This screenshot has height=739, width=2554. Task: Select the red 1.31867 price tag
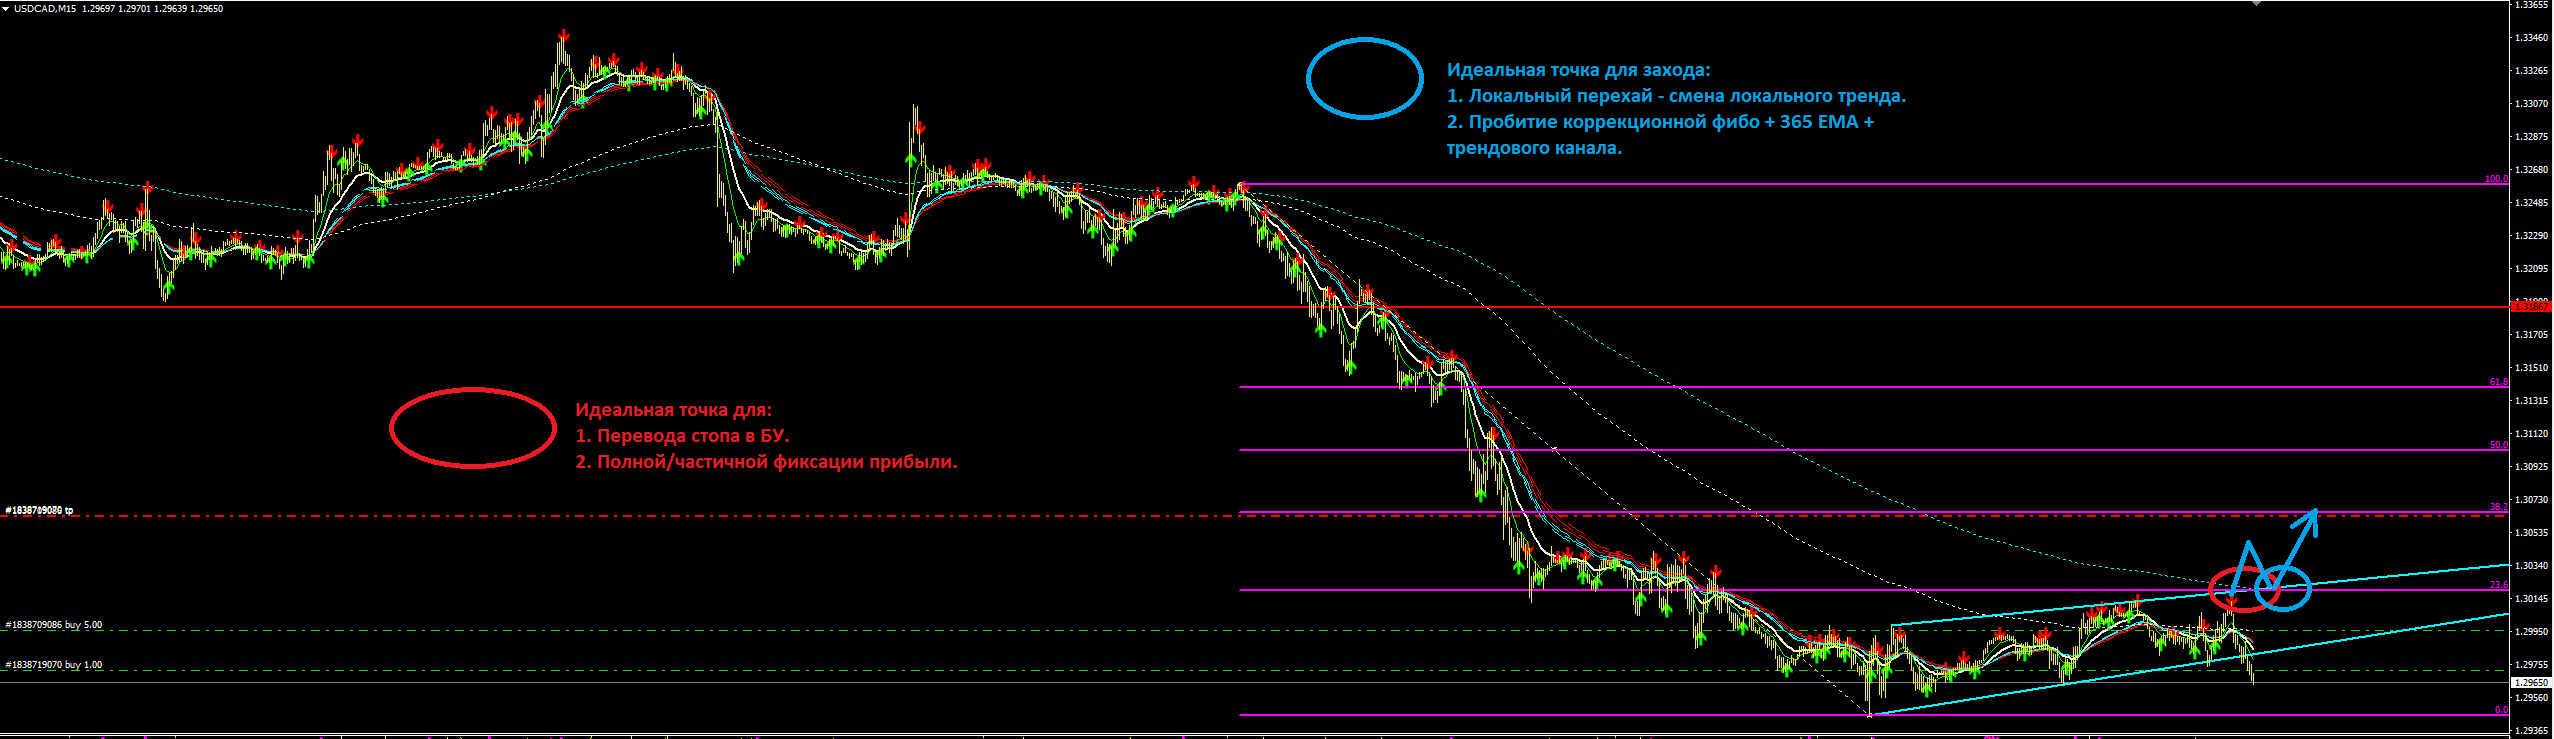2531,307
